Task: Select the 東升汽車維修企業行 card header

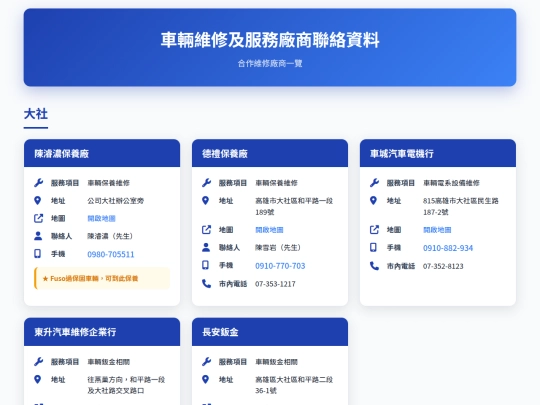Action: [x=102, y=332]
